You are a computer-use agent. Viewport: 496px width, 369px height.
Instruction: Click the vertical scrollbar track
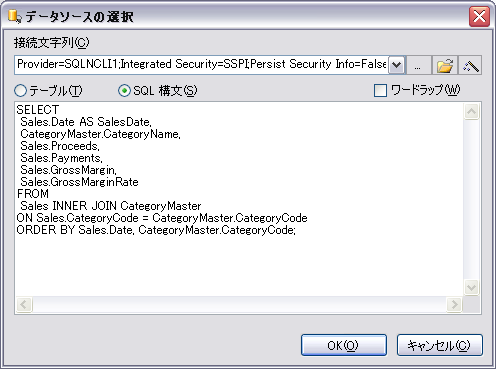pyautogui.click(x=471, y=199)
